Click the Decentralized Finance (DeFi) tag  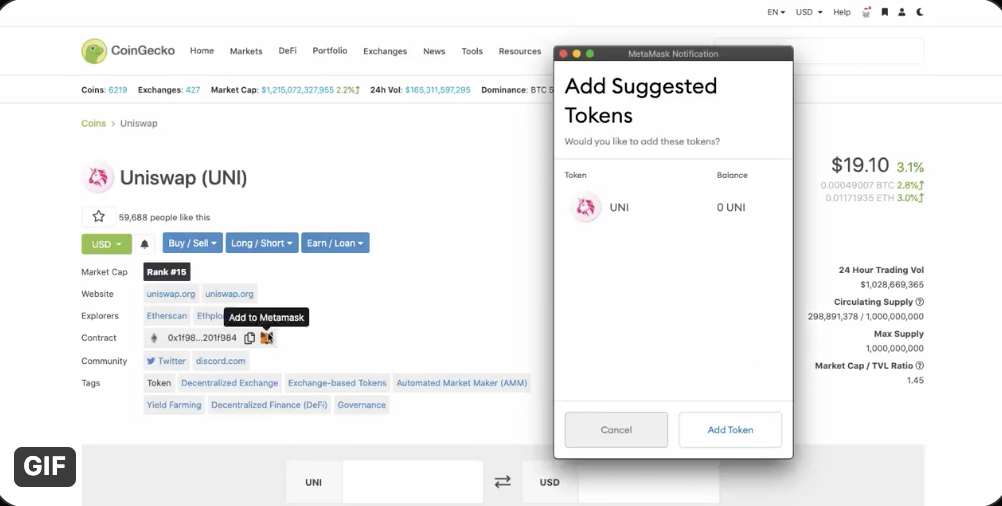point(269,405)
